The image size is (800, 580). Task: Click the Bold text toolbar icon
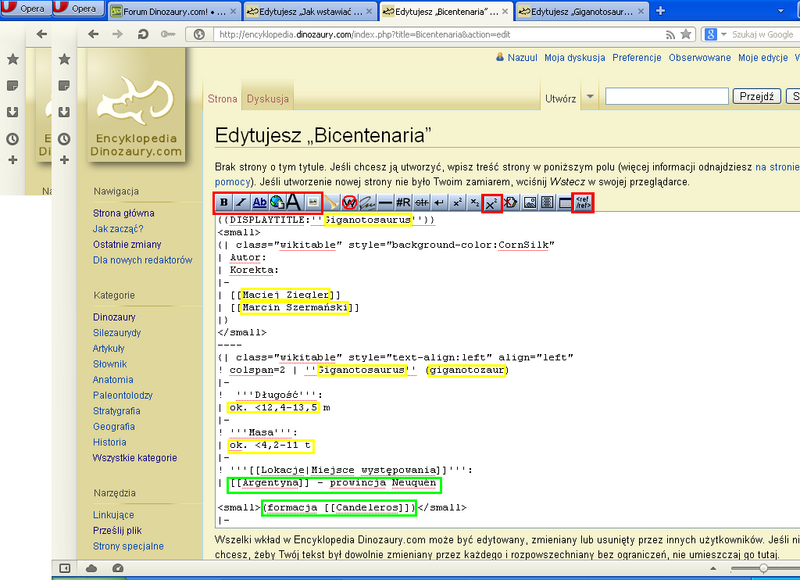[x=224, y=203]
